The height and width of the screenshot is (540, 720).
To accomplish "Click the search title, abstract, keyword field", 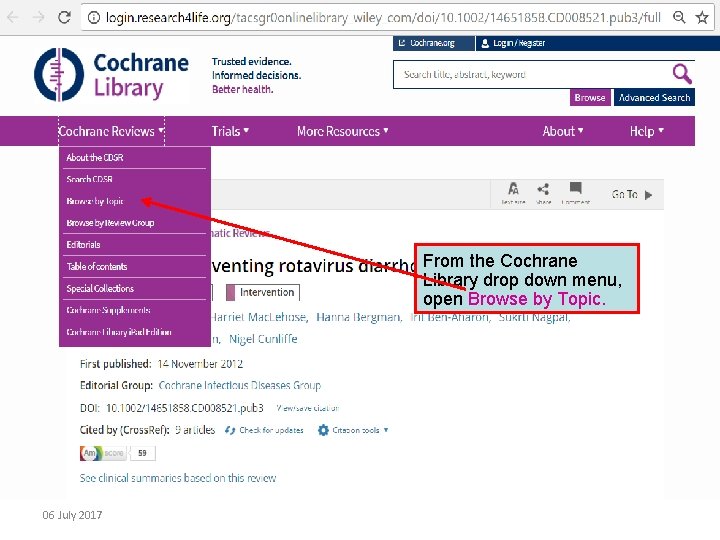I will tap(533, 74).
